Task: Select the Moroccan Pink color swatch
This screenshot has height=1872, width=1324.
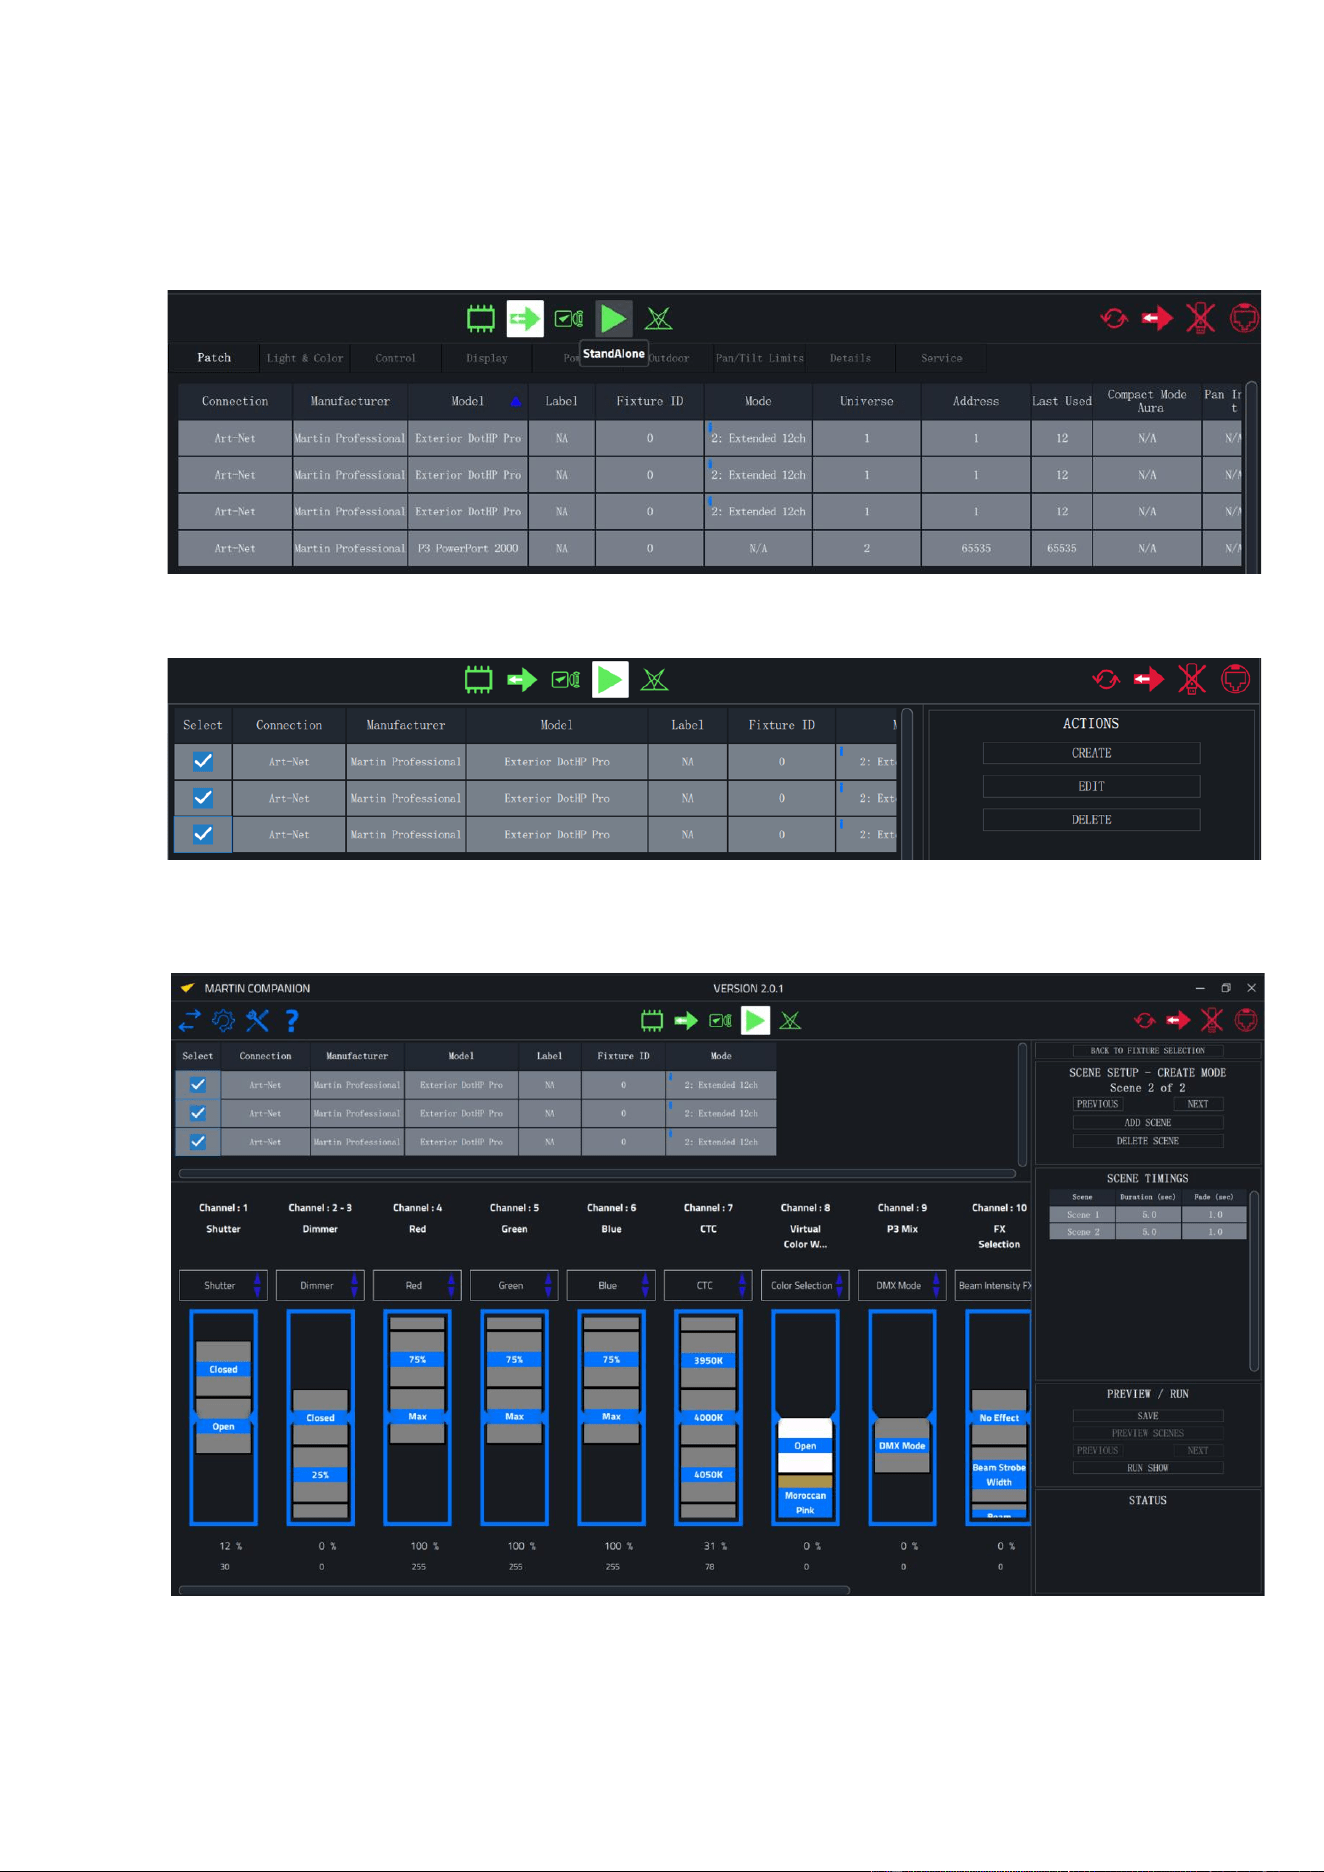Action: [805, 1496]
